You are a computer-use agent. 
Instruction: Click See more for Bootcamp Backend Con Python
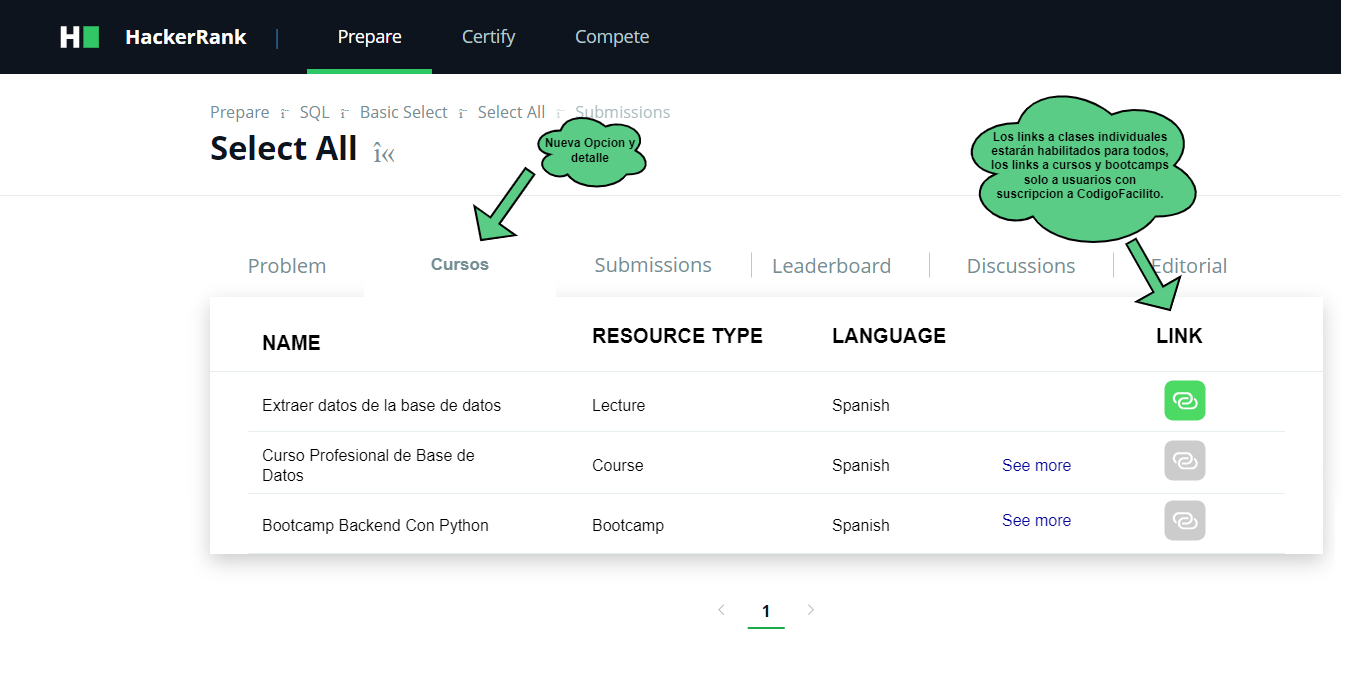point(1036,520)
